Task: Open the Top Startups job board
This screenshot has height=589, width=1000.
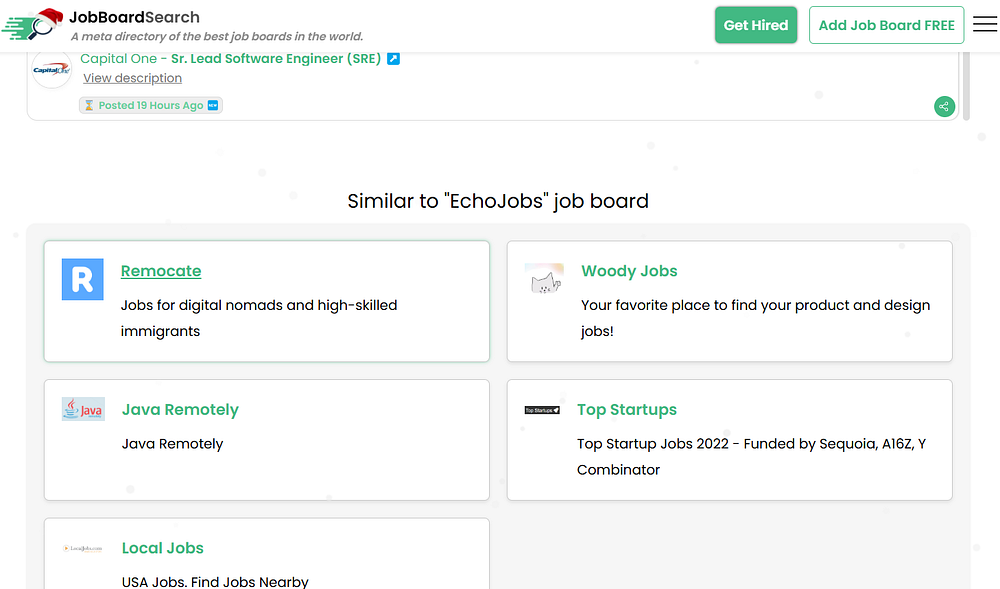Action: (627, 410)
